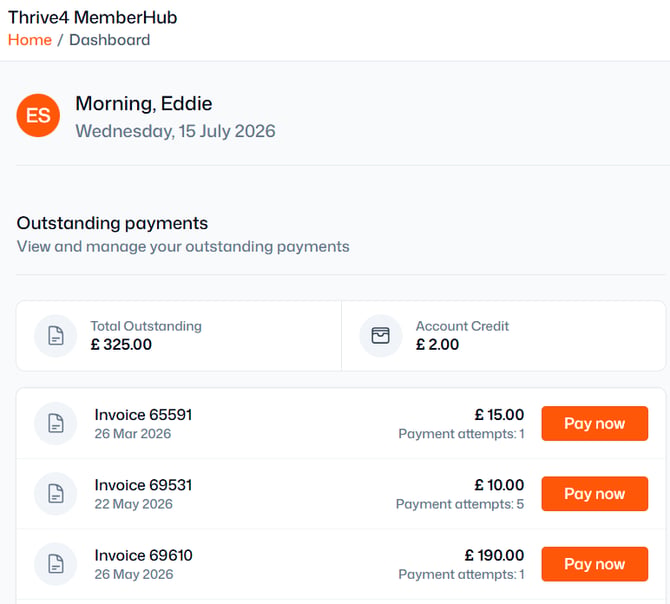Click the document icon for Invoice 69610
Viewport: 670px width, 604px height.
[x=56, y=564]
